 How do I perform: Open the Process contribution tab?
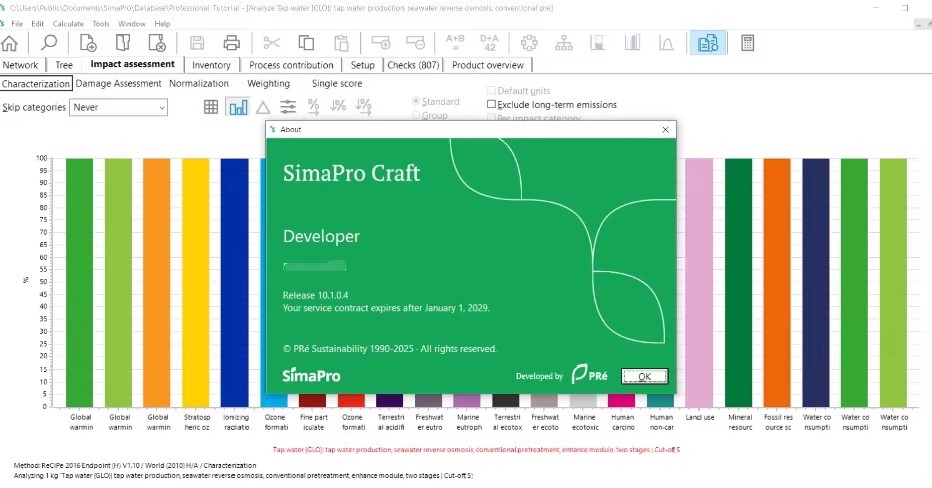tap(291, 65)
